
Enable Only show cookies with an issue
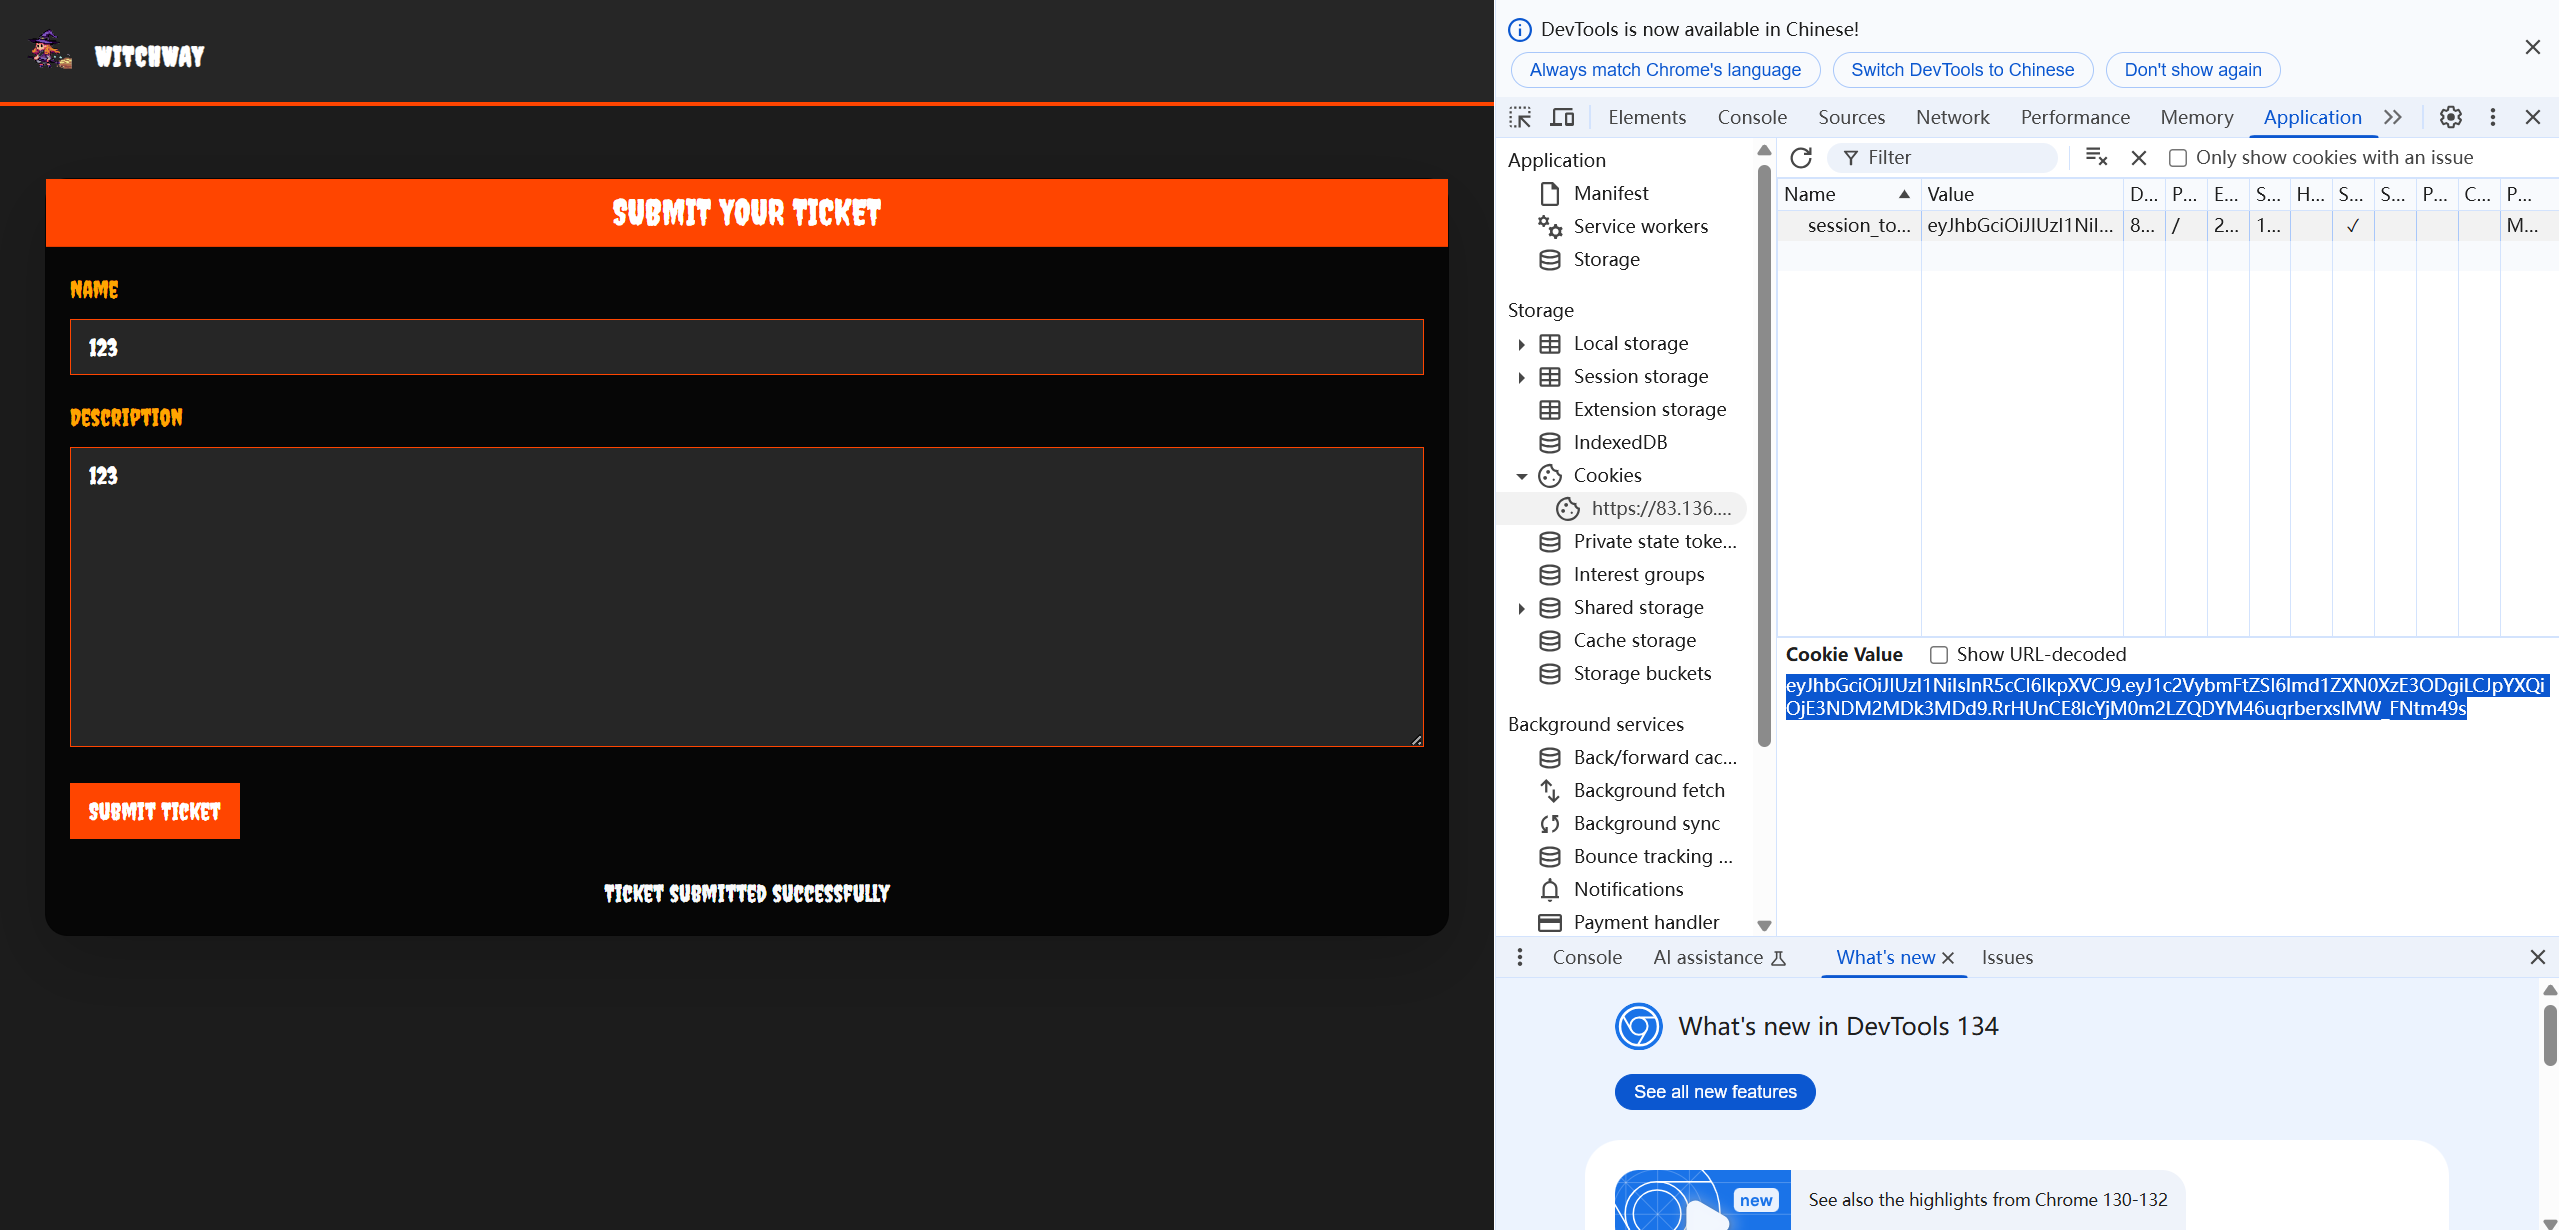point(2178,158)
